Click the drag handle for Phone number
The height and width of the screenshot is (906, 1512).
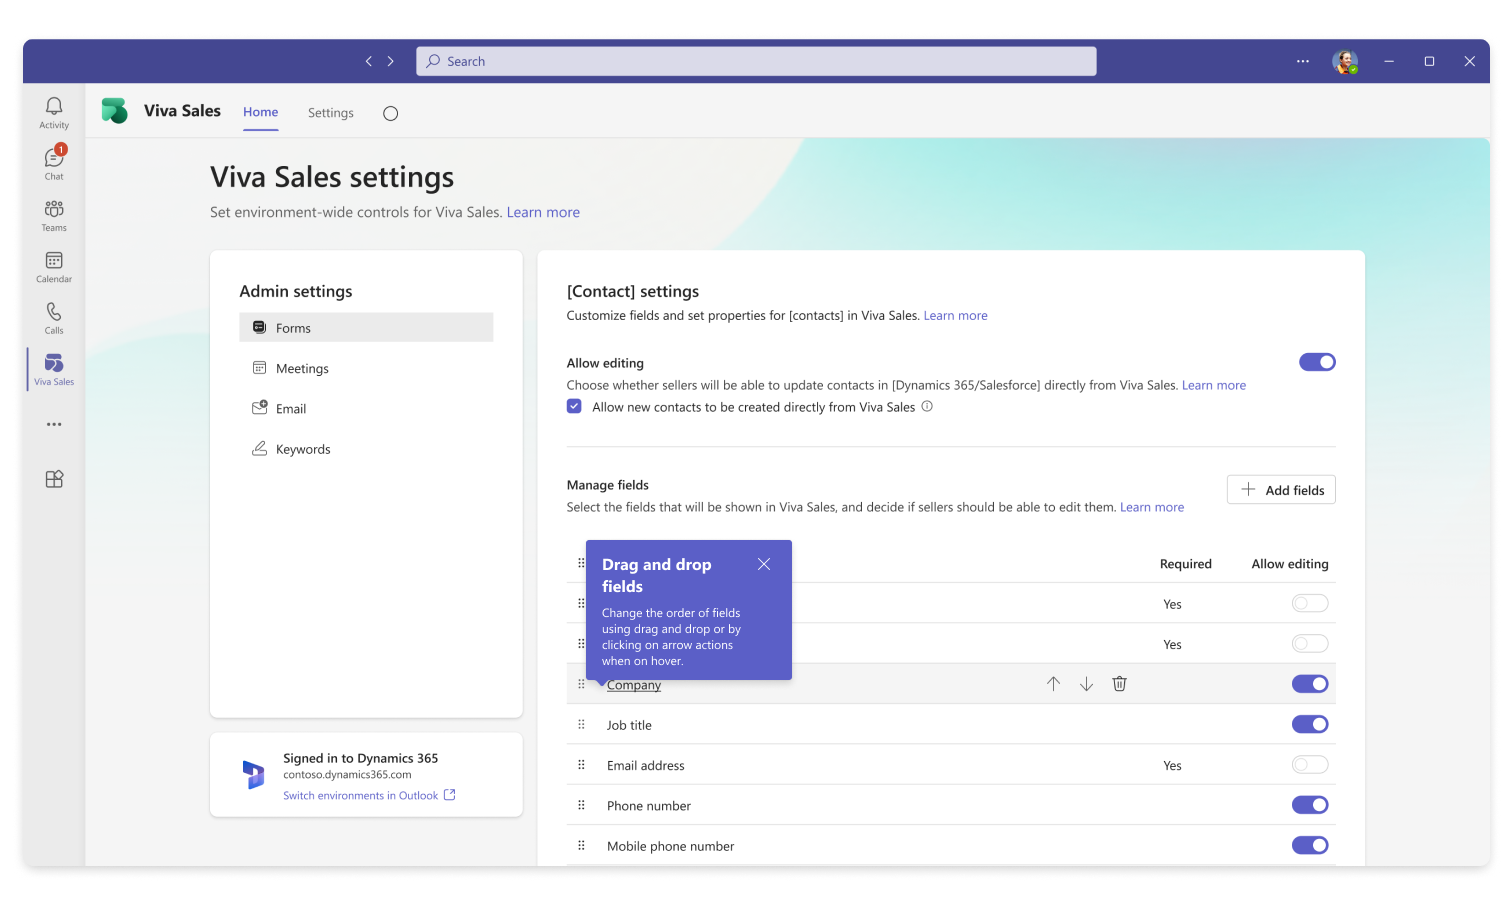pos(581,805)
